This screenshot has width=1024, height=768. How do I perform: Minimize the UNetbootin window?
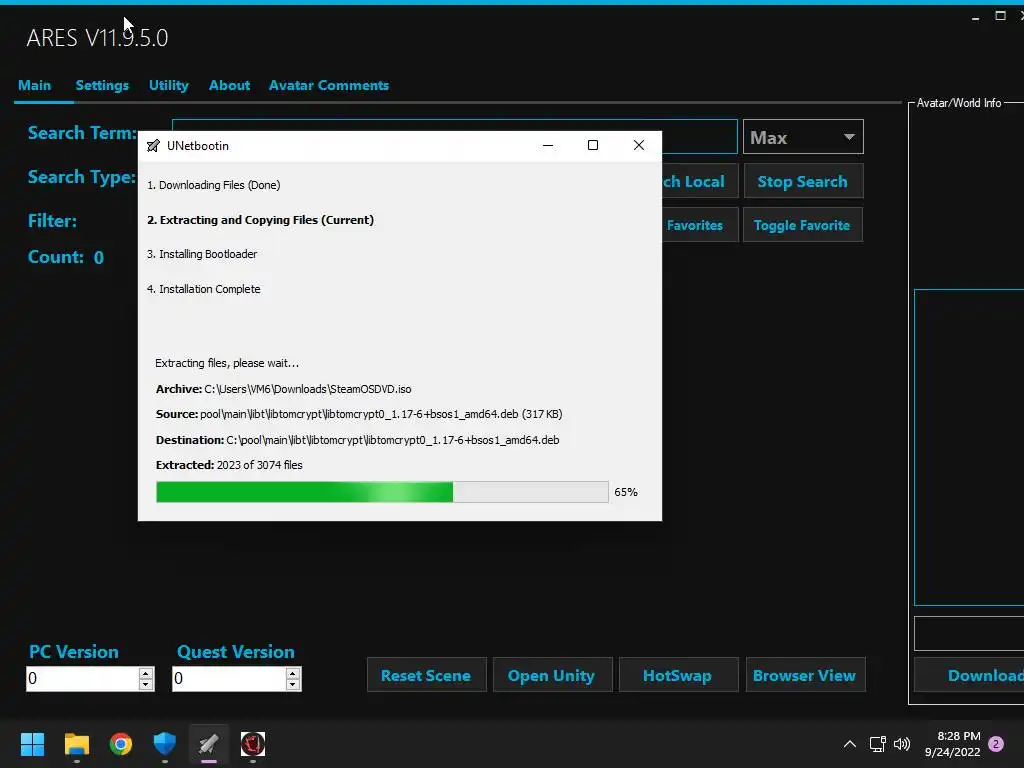548,146
